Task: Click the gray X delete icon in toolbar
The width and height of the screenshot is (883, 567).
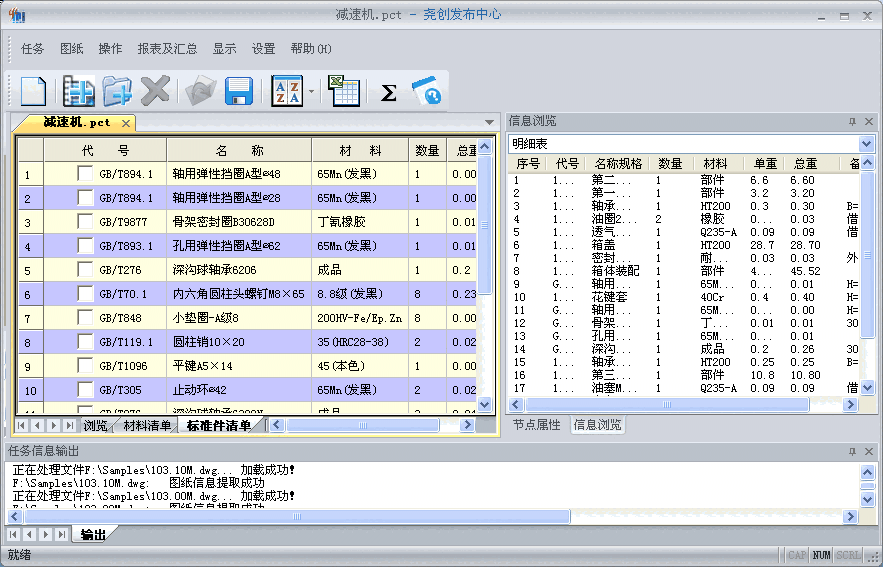Action: click(x=155, y=91)
